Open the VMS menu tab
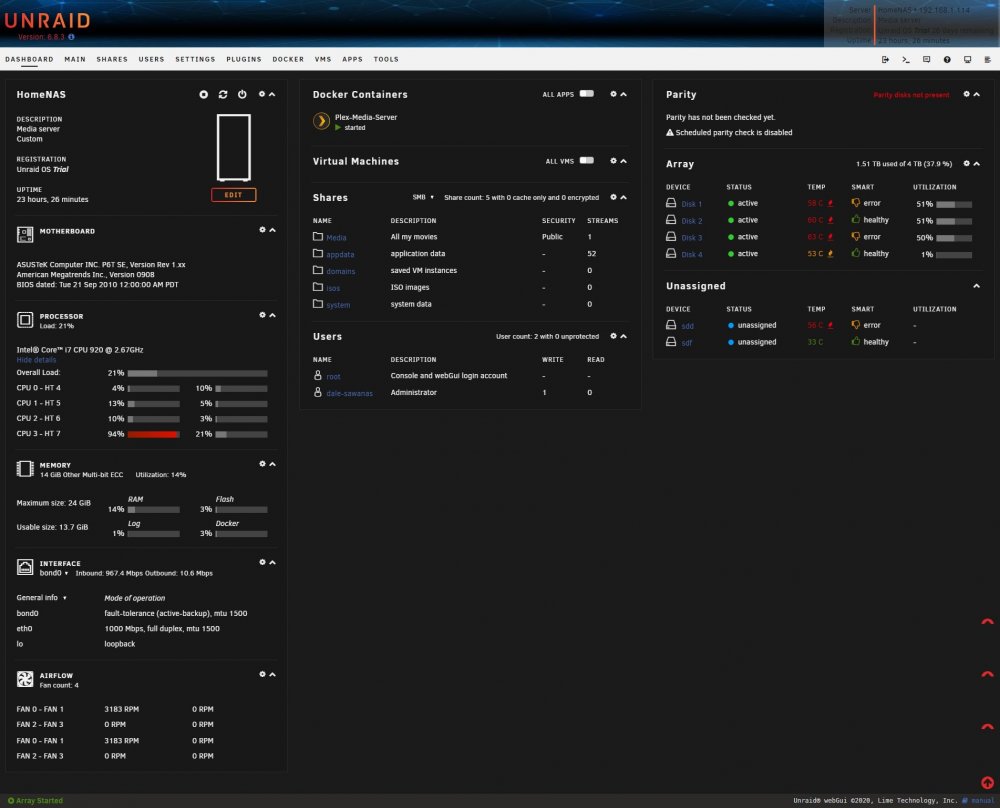Image resolution: width=1000 pixels, height=808 pixels. 323,59
